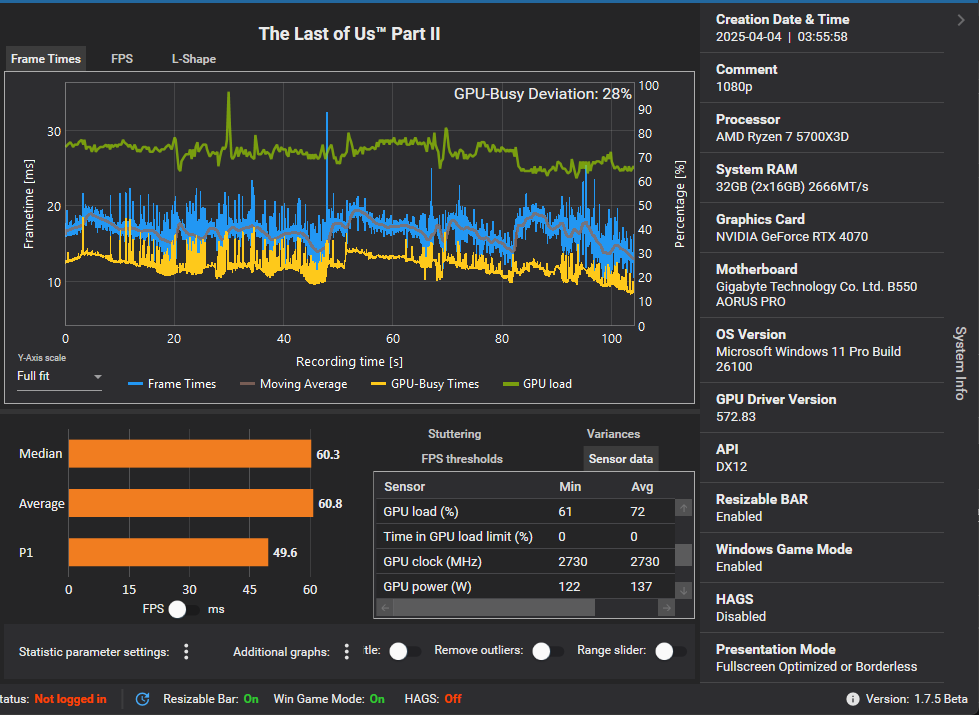Select the 'GPU power (W)' sensor row
Image resolution: width=979 pixels, height=715 pixels.
coord(525,586)
